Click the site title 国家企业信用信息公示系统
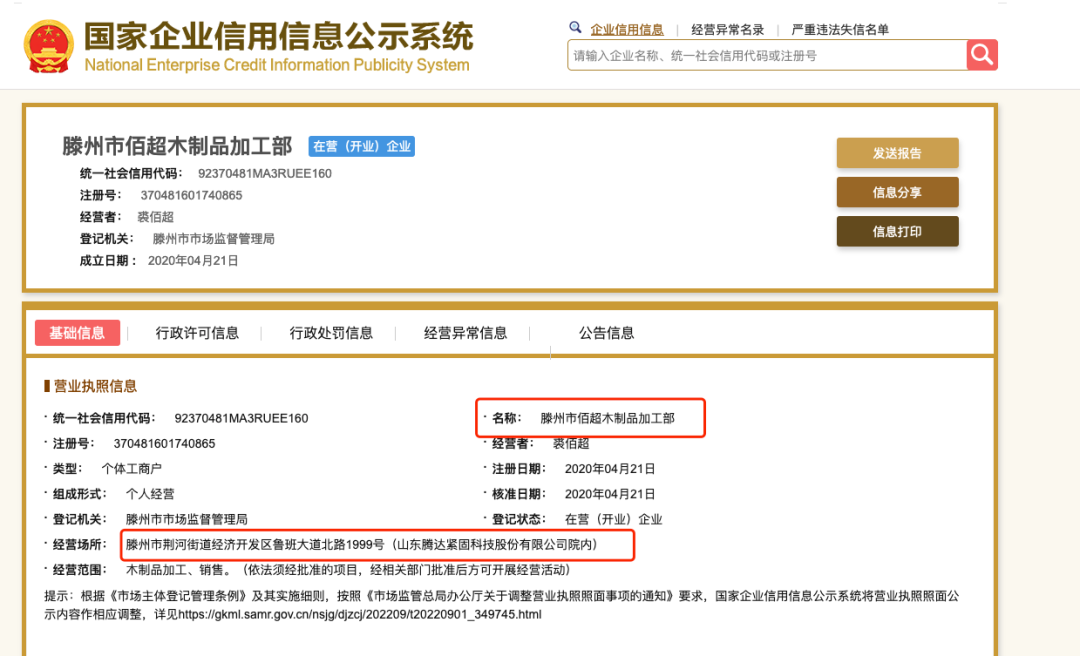The height and width of the screenshot is (656, 1080). [278, 36]
